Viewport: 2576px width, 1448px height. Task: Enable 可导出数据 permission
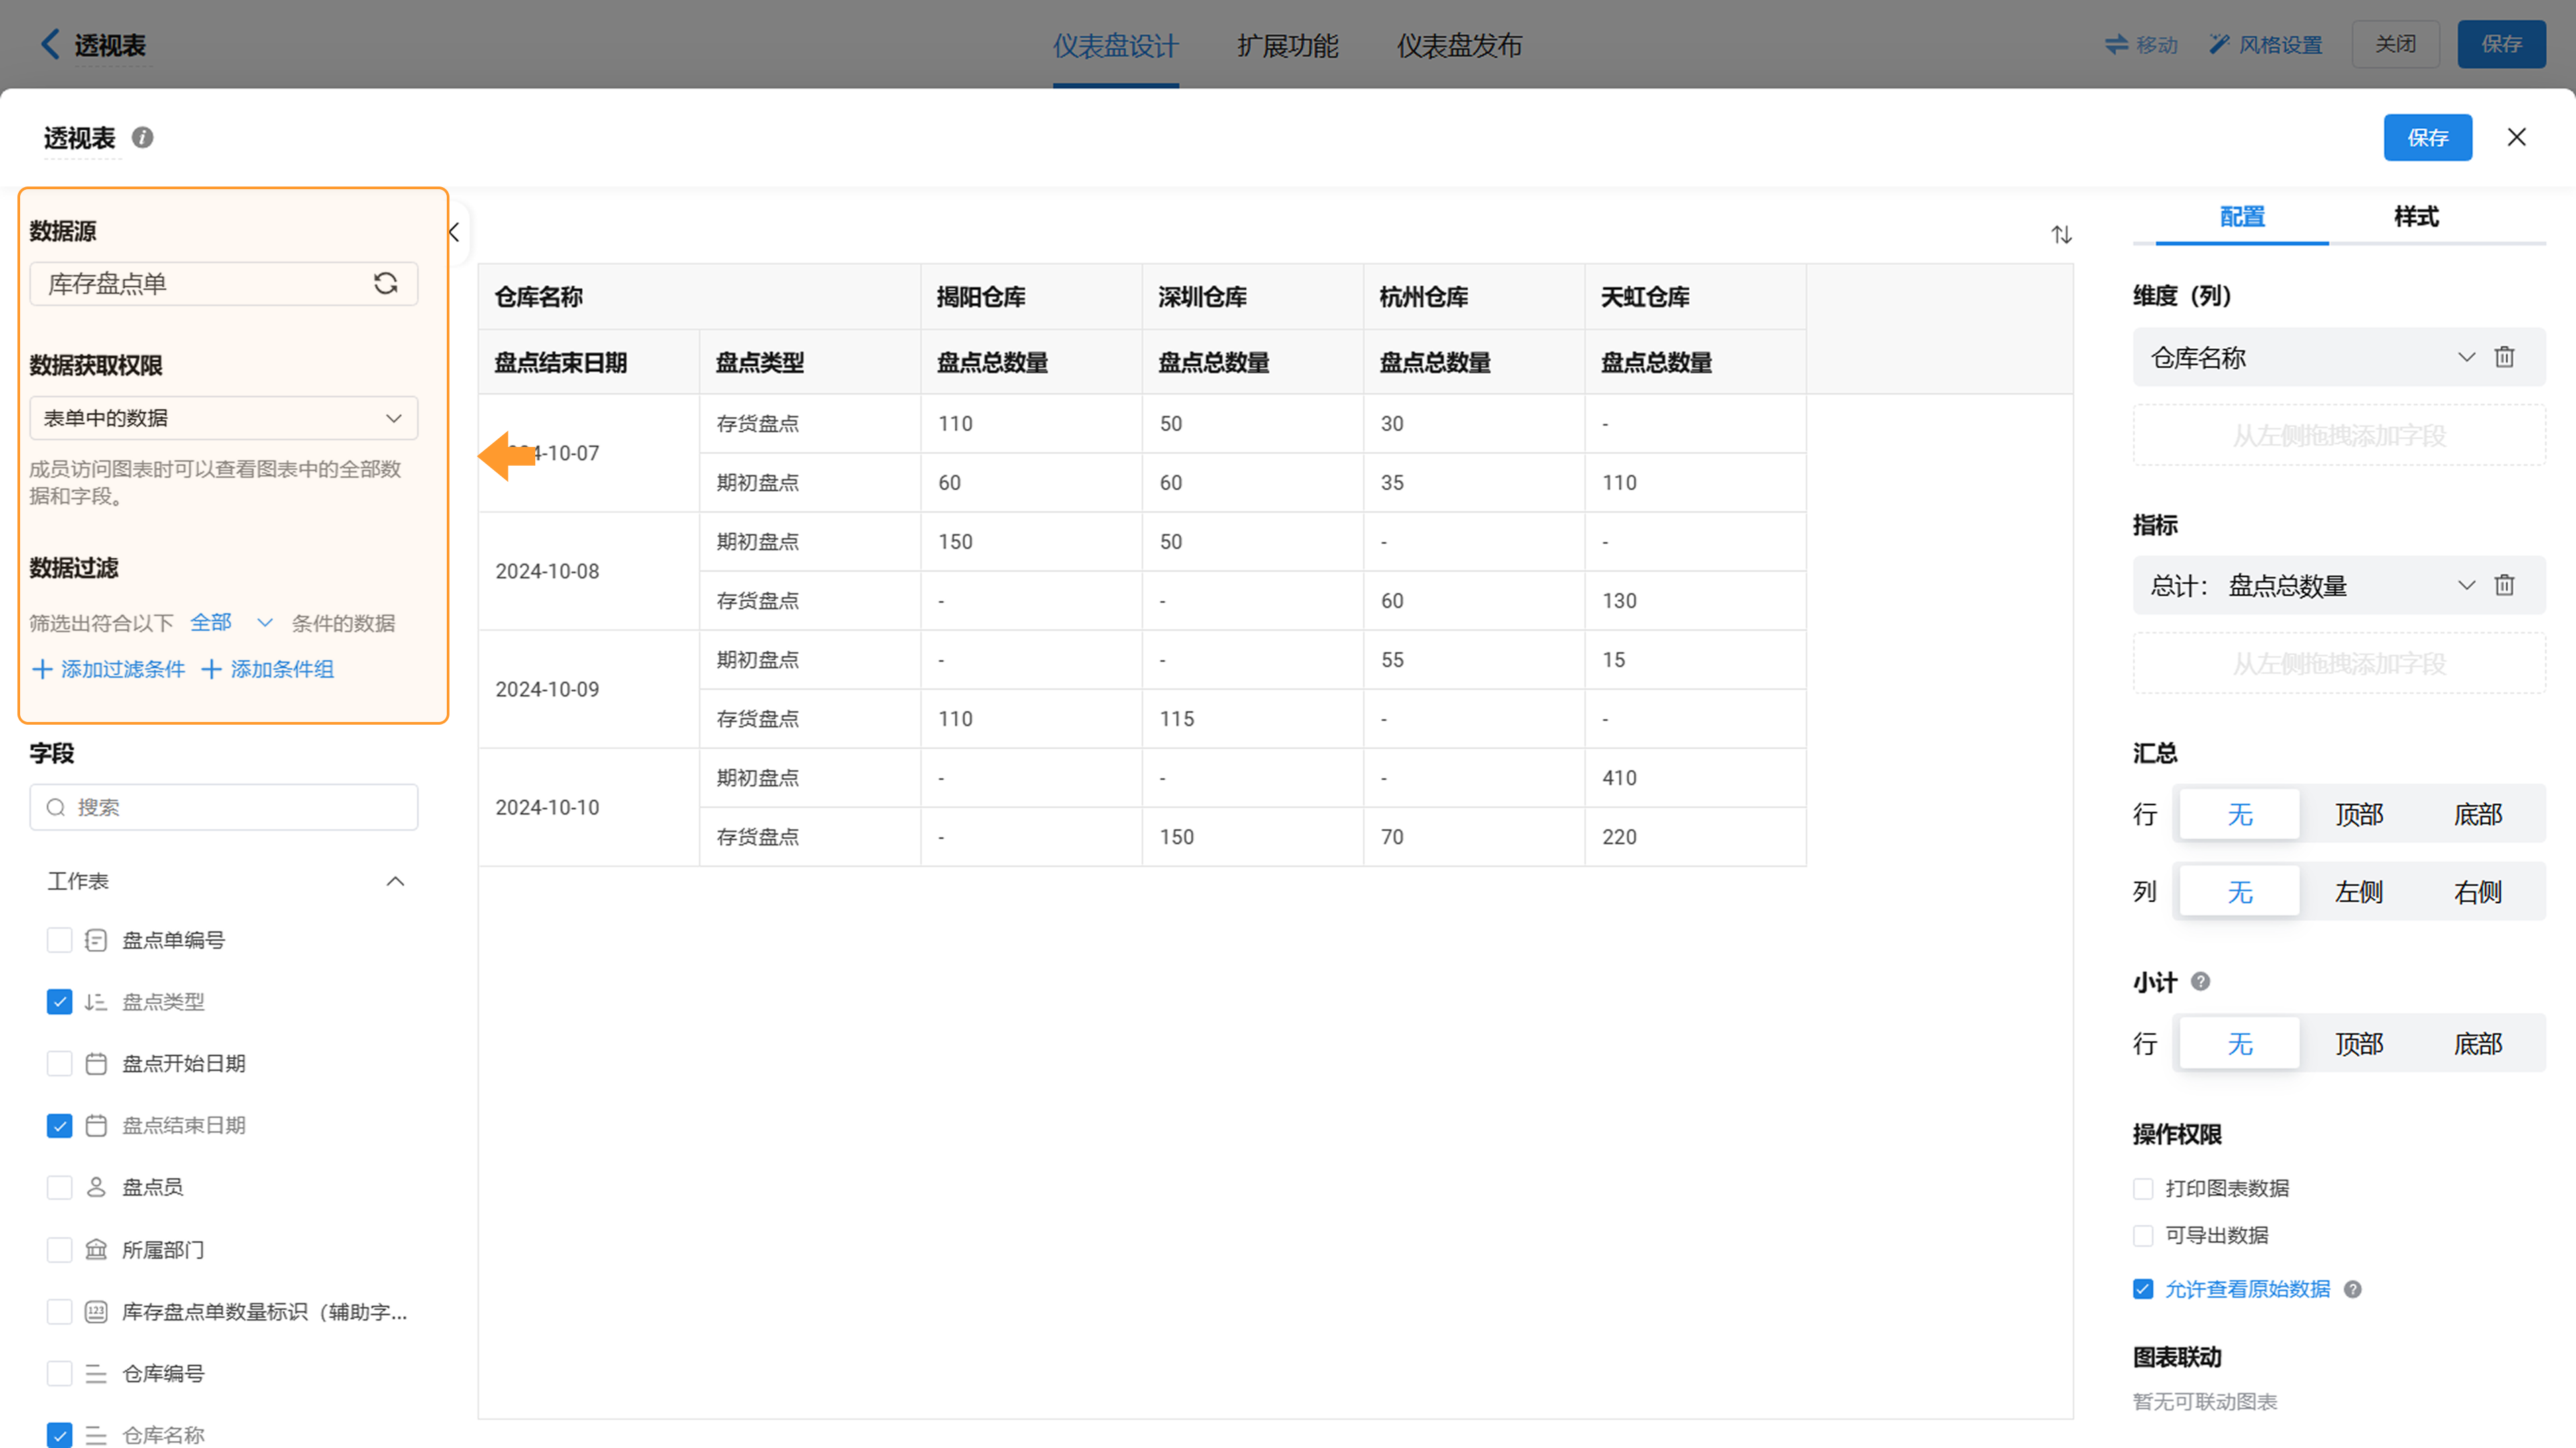pyautogui.click(x=2143, y=1236)
